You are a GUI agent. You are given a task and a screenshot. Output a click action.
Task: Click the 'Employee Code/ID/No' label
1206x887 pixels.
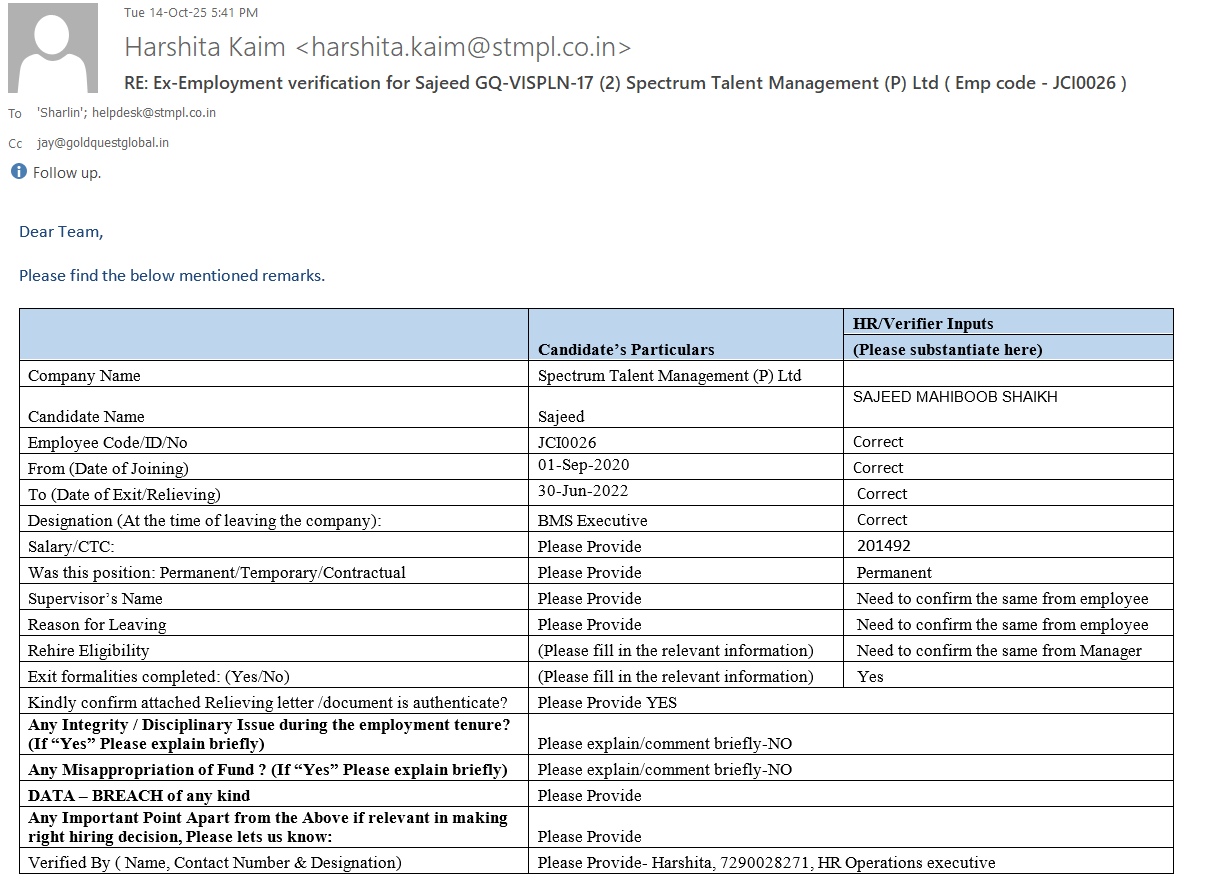pos(108,442)
